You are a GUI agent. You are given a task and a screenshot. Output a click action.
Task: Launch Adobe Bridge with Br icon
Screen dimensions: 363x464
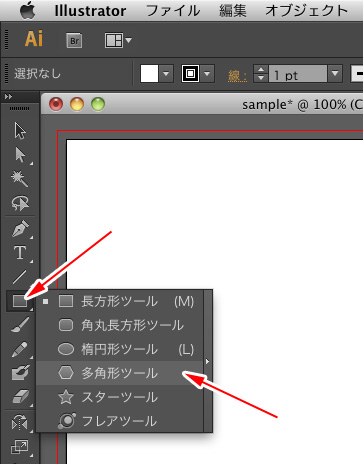74,41
